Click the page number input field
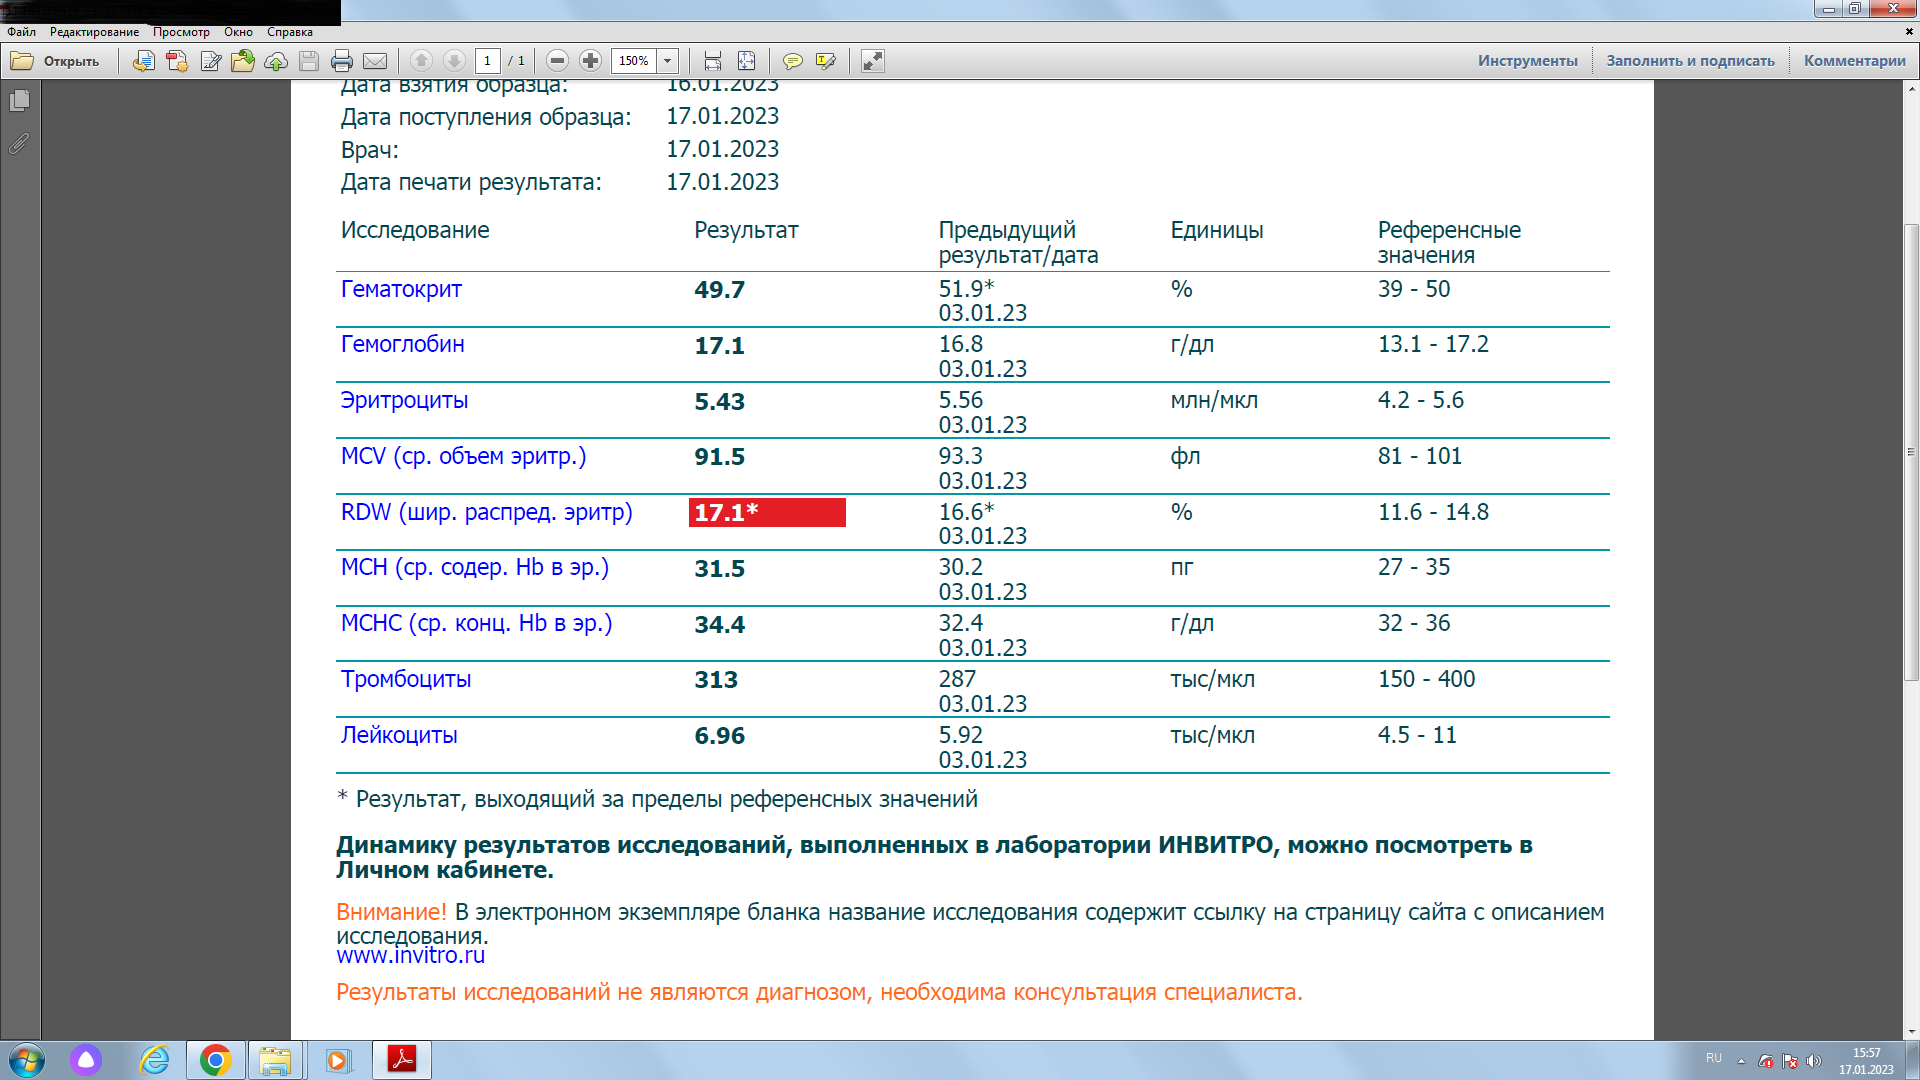The height and width of the screenshot is (1080, 1920). coord(488,61)
